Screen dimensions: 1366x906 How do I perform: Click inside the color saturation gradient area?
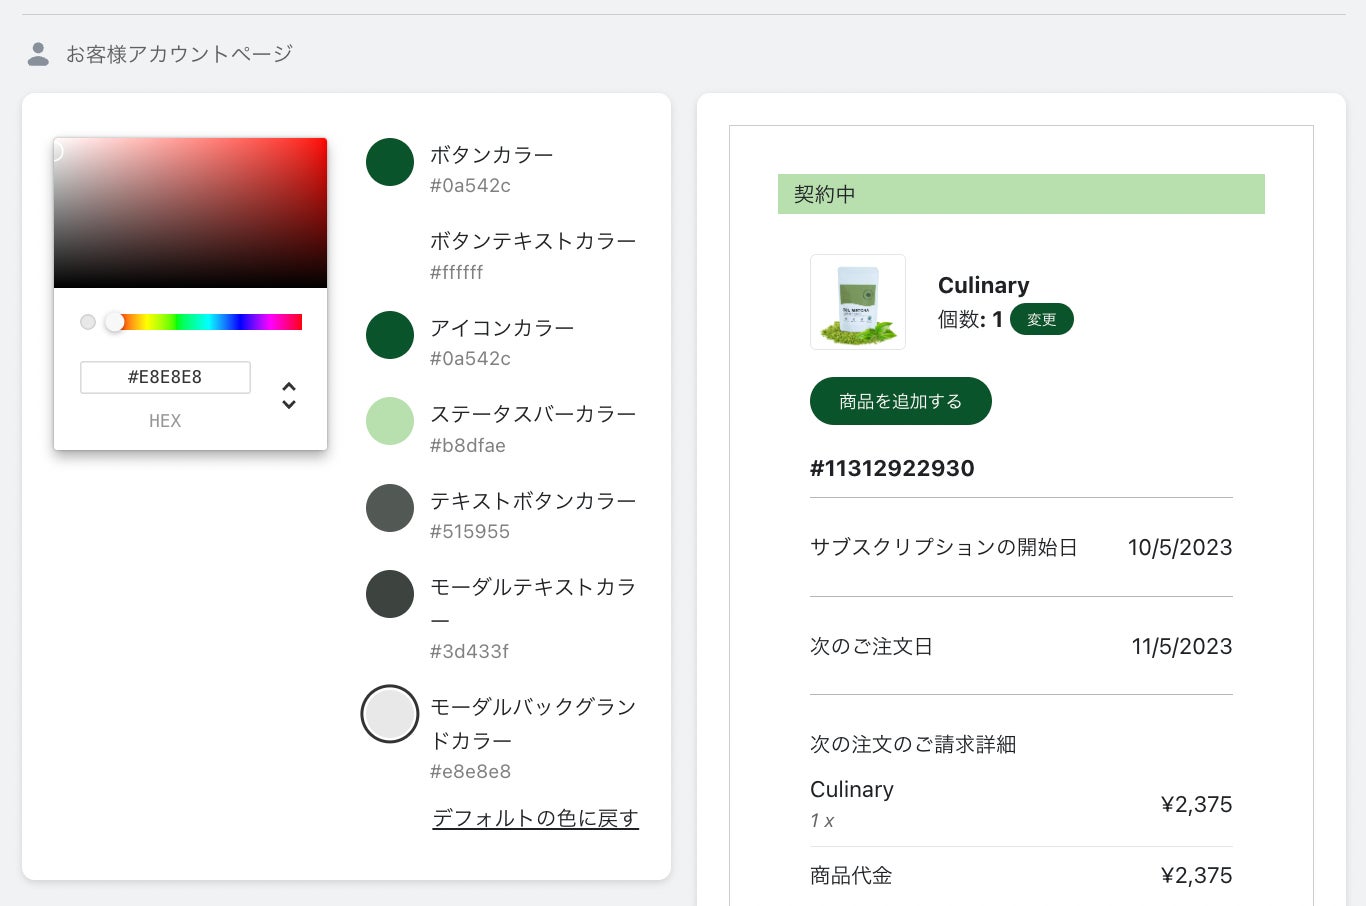[x=190, y=213]
